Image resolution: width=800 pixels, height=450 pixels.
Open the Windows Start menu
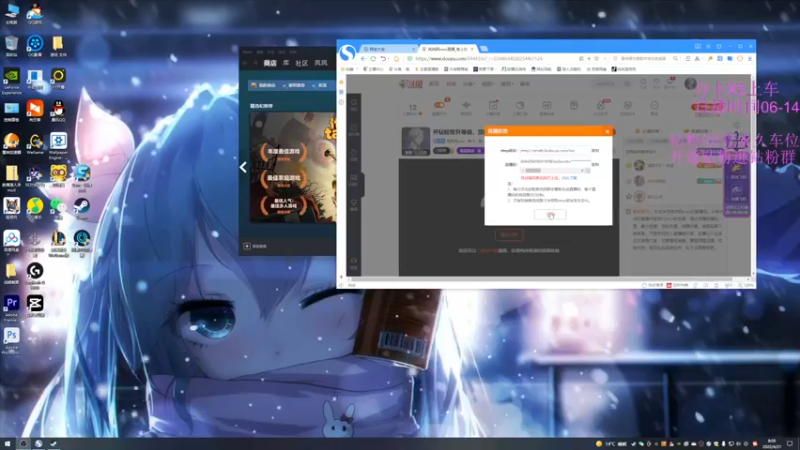tap(7, 444)
